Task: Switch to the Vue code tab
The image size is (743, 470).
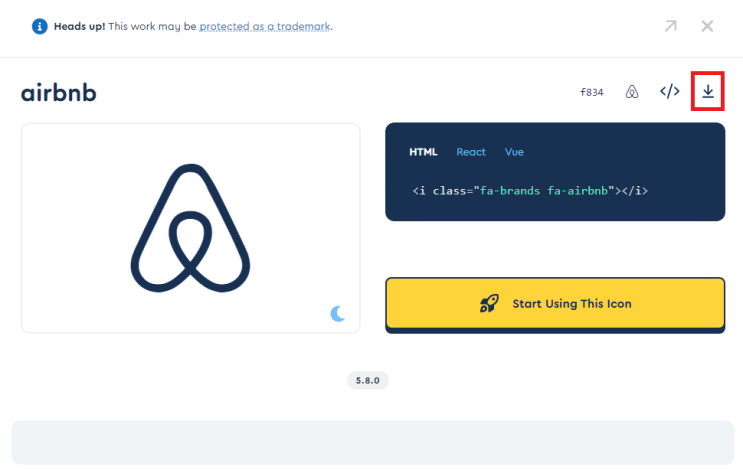Action: click(x=514, y=152)
